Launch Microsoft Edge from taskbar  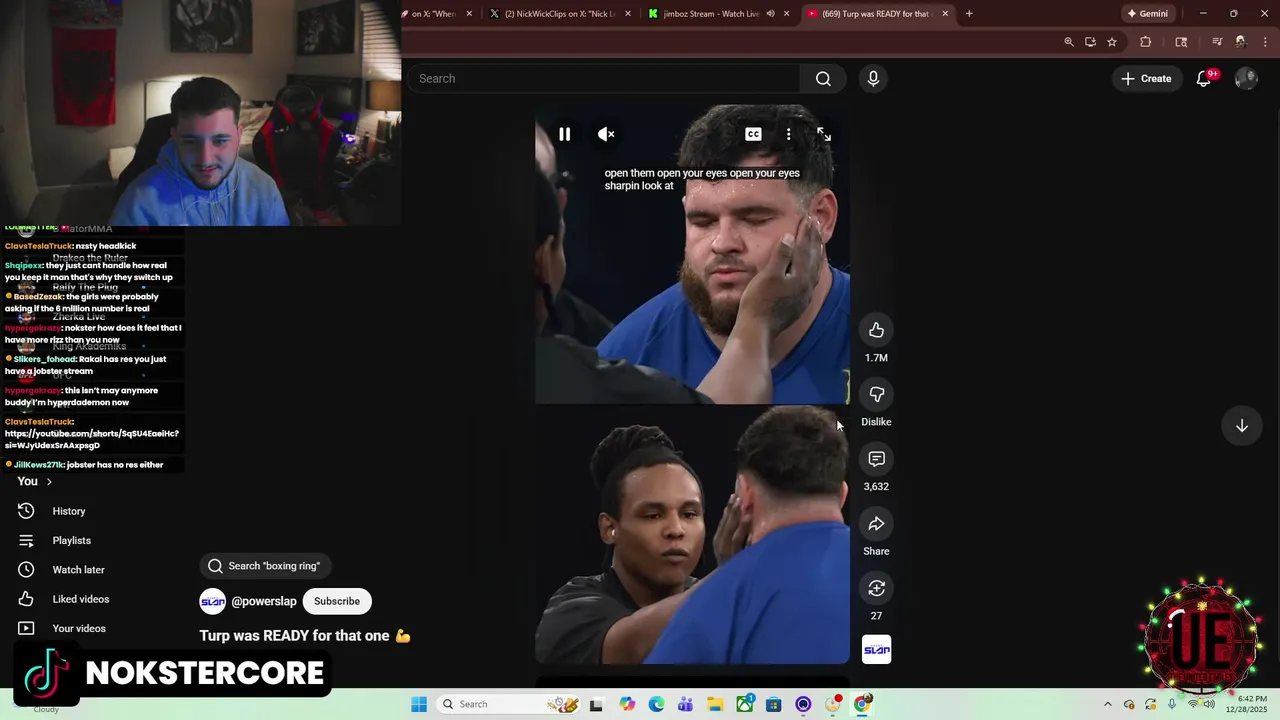(x=656, y=704)
